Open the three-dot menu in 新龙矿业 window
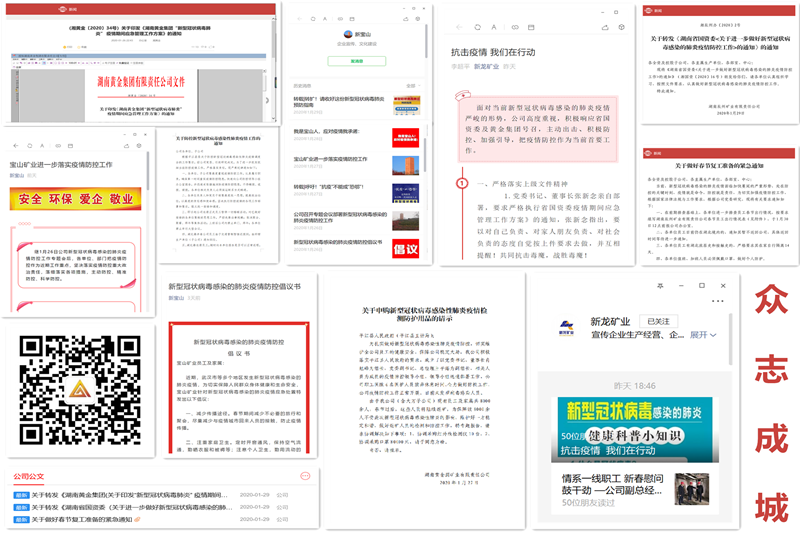This screenshot has height=533, width=800. click(x=717, y=301)
